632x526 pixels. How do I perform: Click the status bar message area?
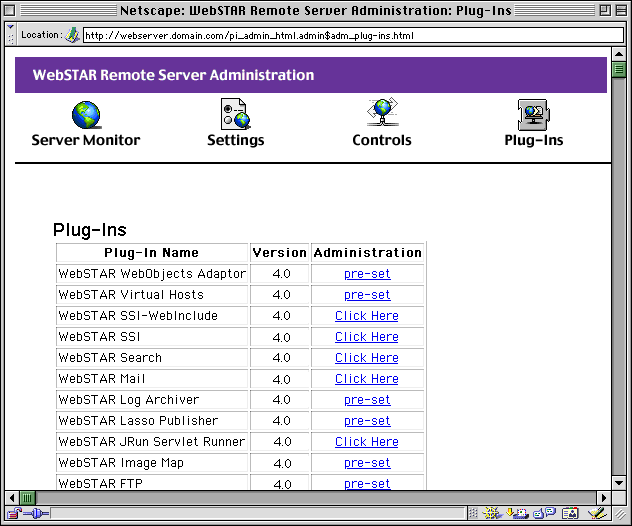tap(258, 514)
